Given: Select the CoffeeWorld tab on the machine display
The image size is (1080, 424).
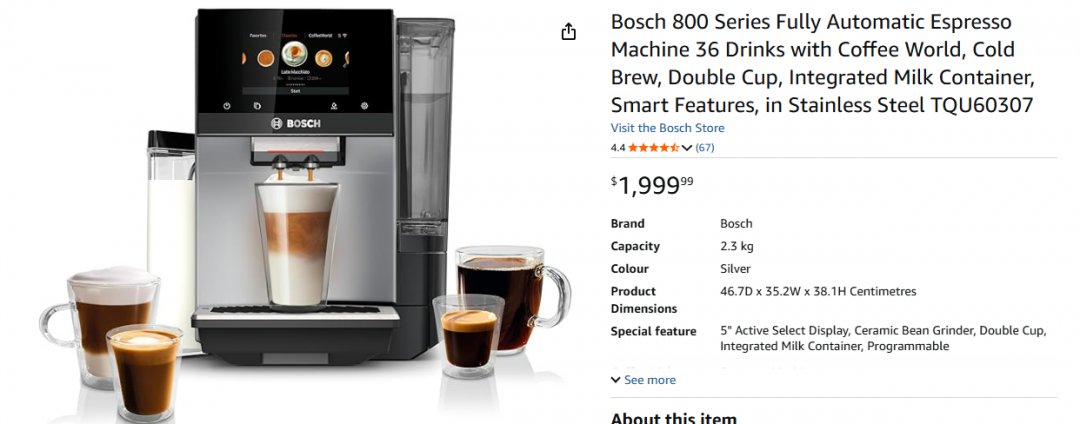Looking at the screenshot, I should point(320,35).
